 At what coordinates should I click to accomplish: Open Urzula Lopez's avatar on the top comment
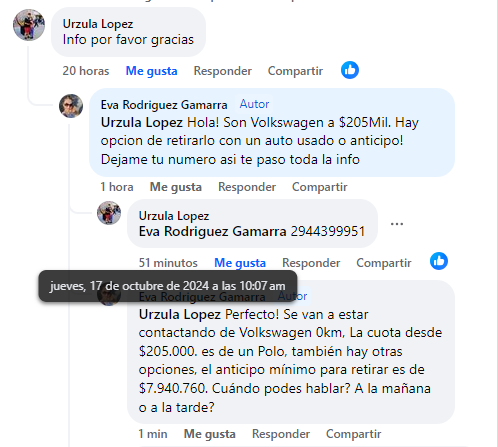[29, 25]
